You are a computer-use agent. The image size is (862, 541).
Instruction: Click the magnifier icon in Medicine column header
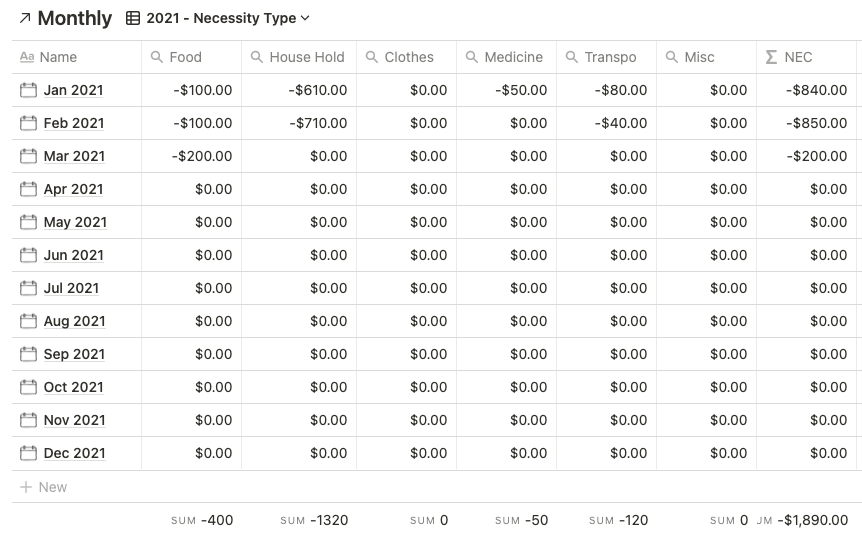tap(472, 57)
